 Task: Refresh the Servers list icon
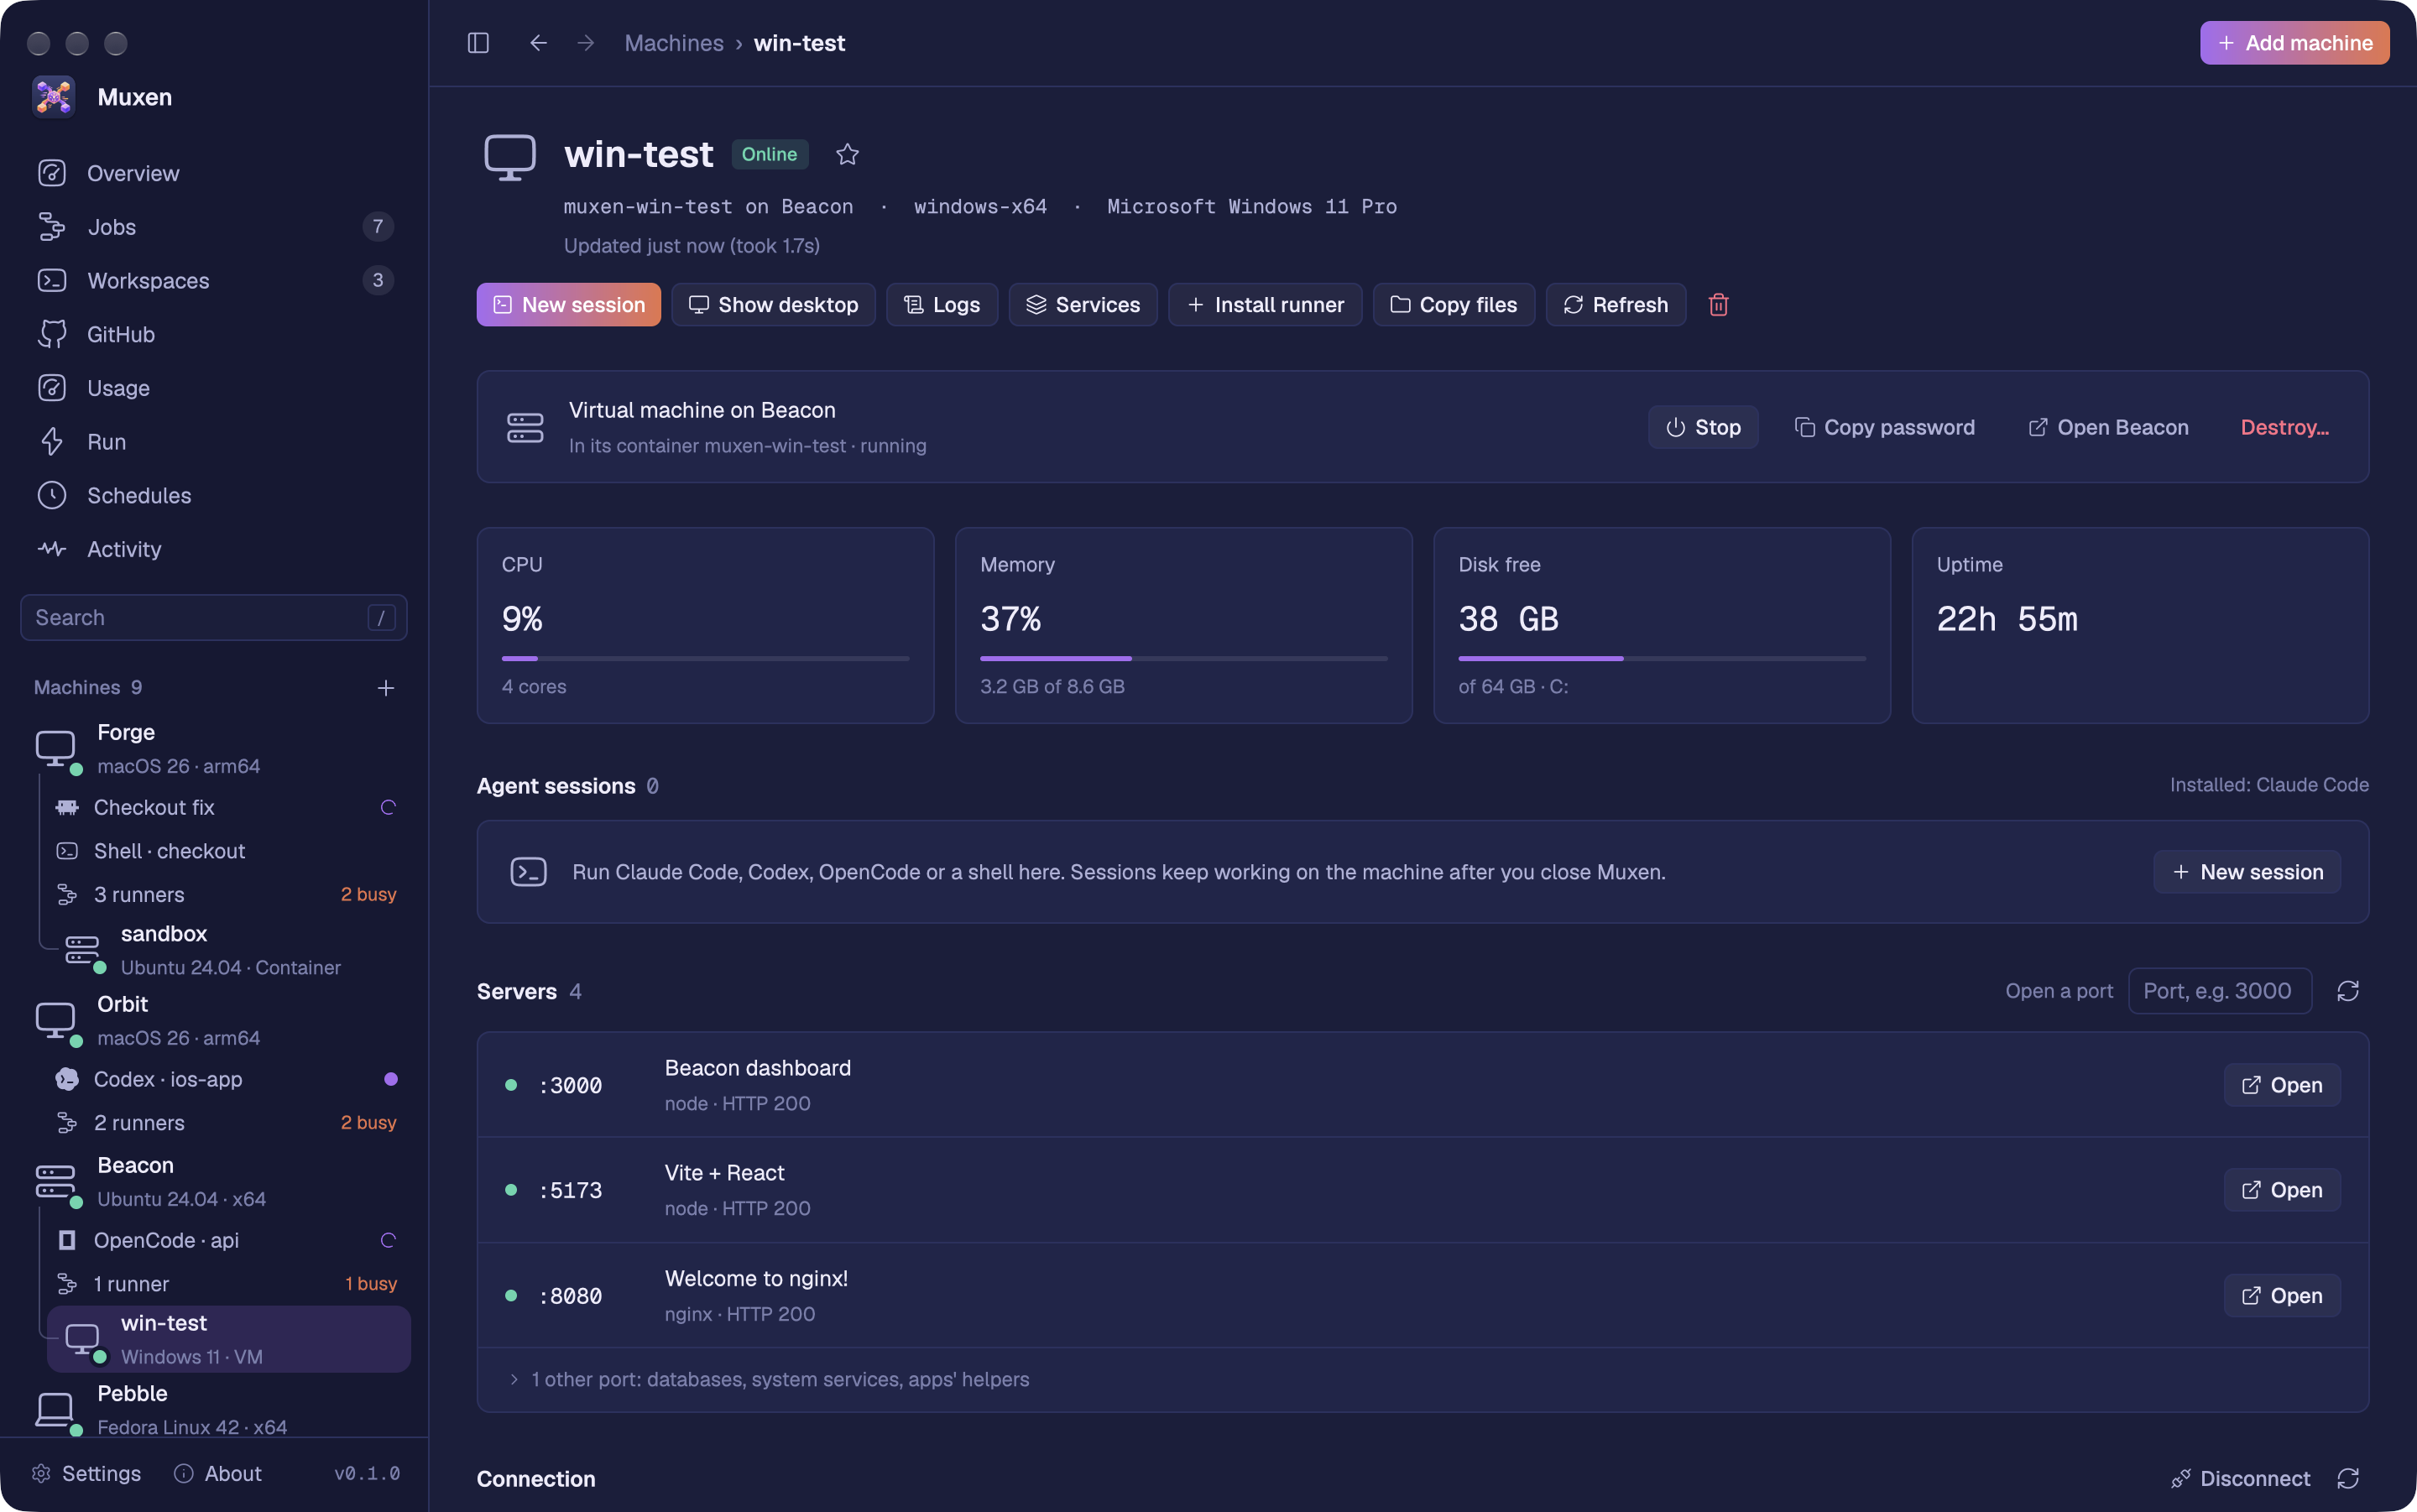[2348, 991]
